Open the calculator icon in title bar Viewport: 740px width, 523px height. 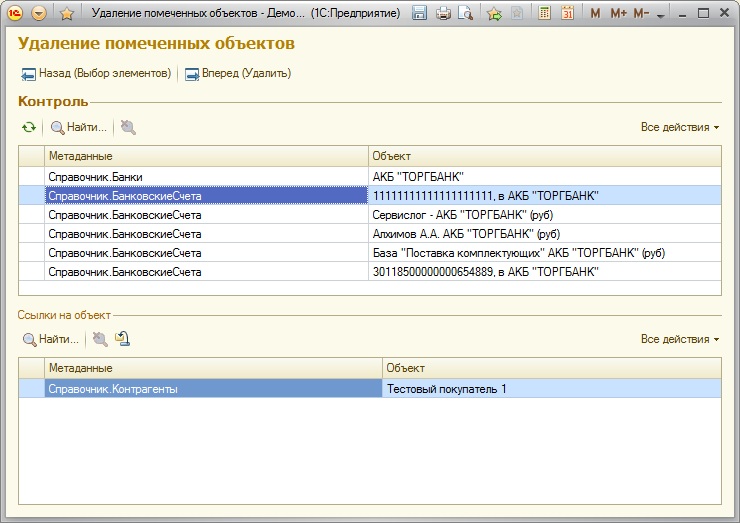[545, 13]
